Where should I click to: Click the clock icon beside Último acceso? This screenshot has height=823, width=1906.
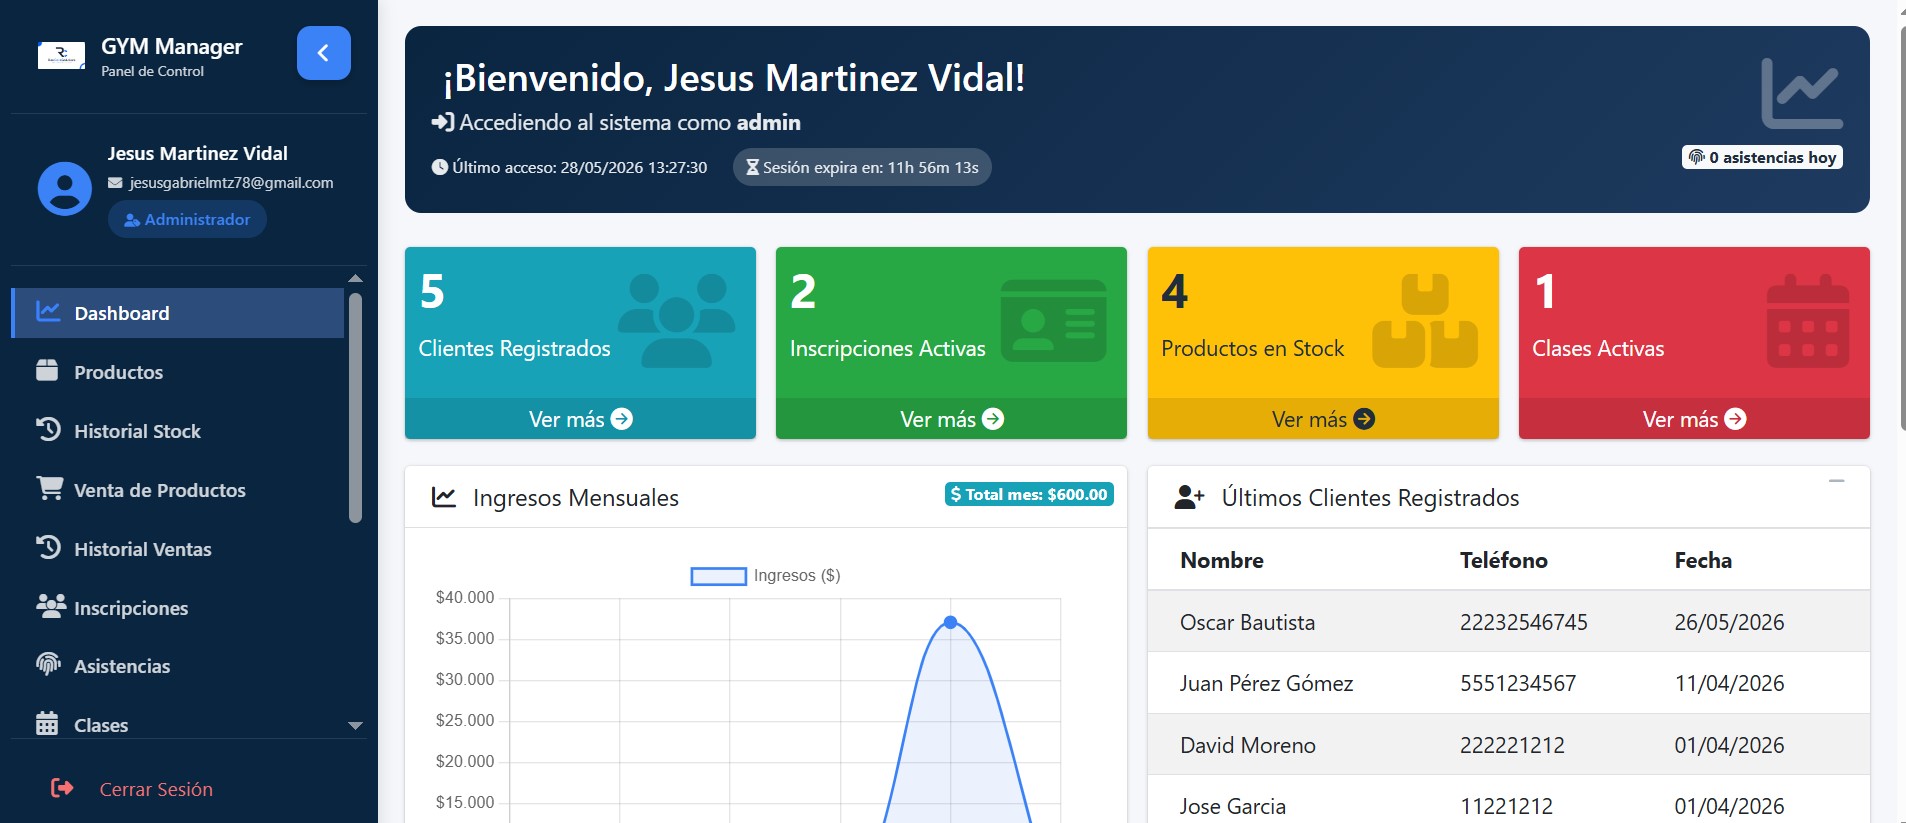click(439, 167)
